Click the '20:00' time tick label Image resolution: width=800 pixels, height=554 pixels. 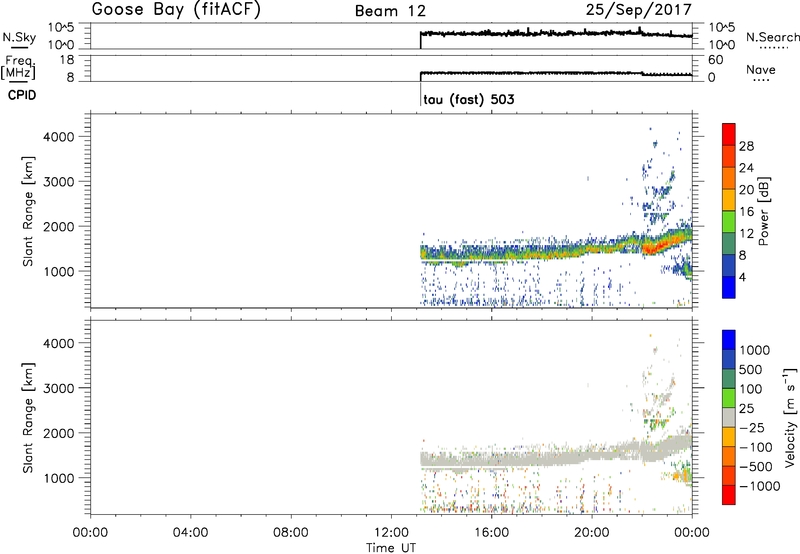(591, 533)
